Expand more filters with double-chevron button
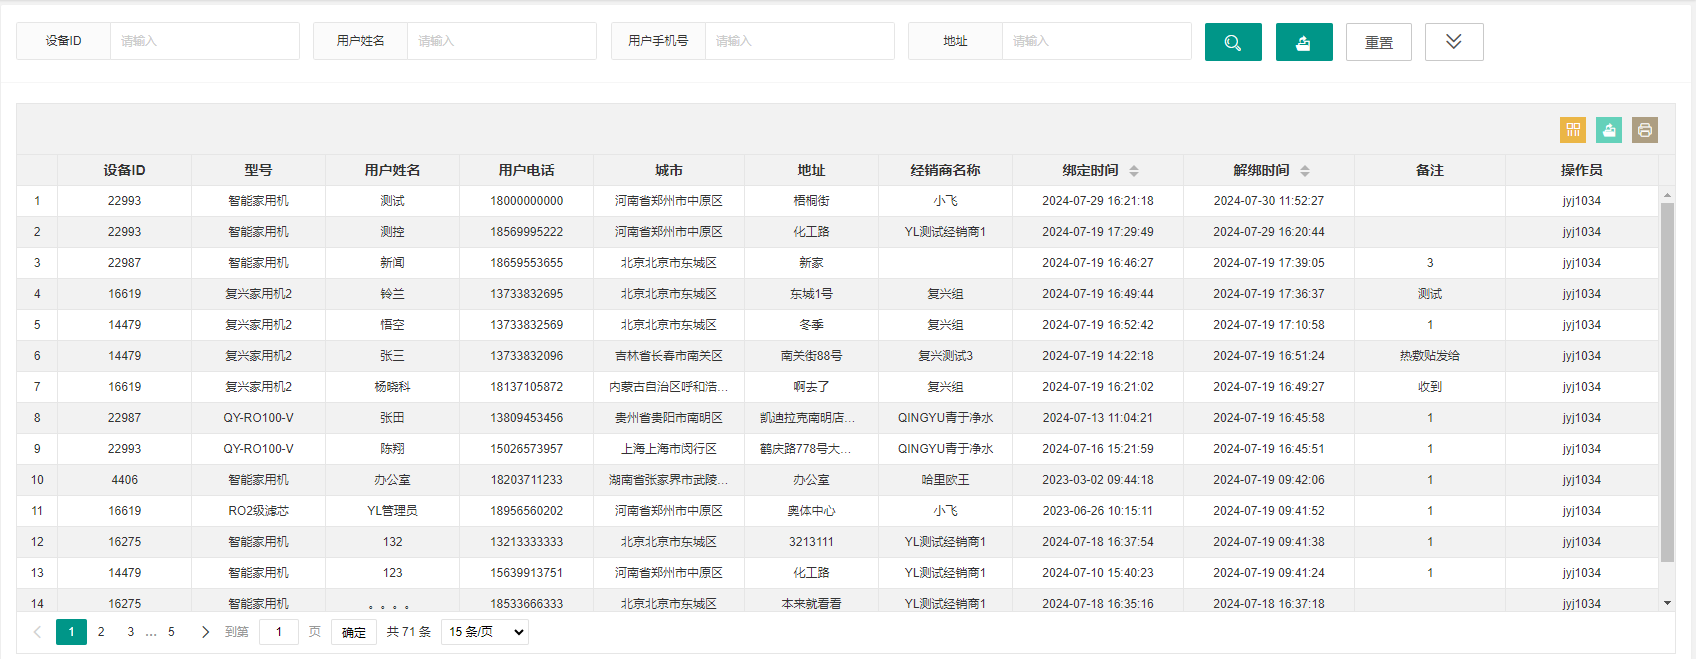The image size is (1696, 659). point(1454,42)
